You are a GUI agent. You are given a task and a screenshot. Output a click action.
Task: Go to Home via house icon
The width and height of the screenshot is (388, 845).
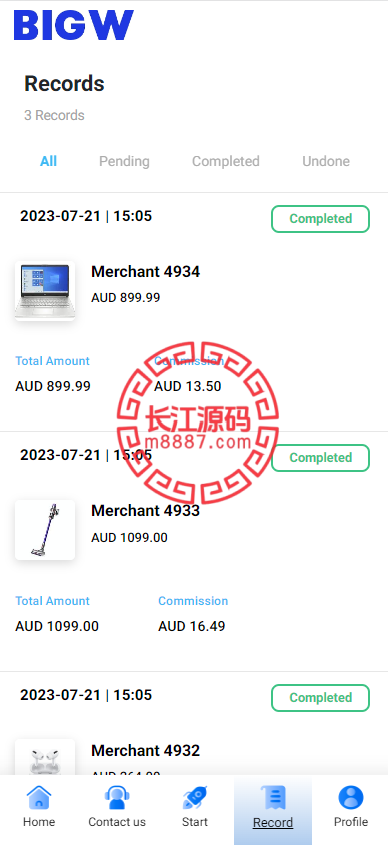(x=39, y=798)
